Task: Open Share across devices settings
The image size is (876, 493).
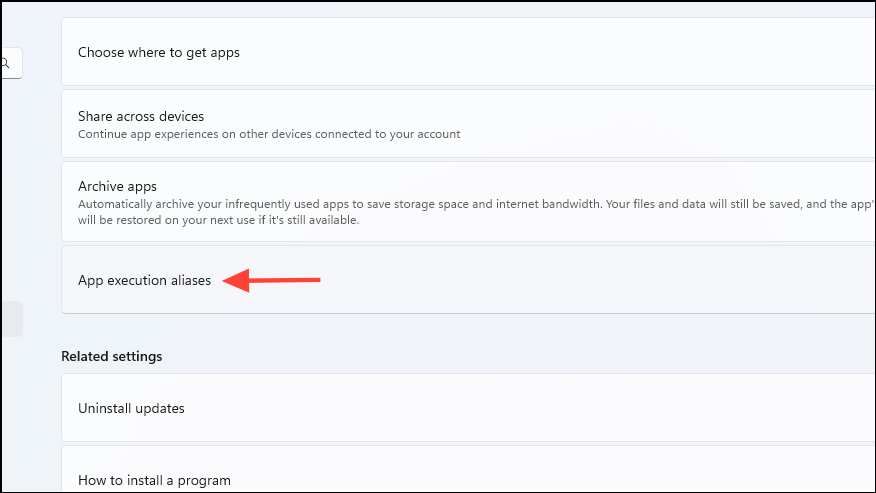Action: tap(468, 124)
